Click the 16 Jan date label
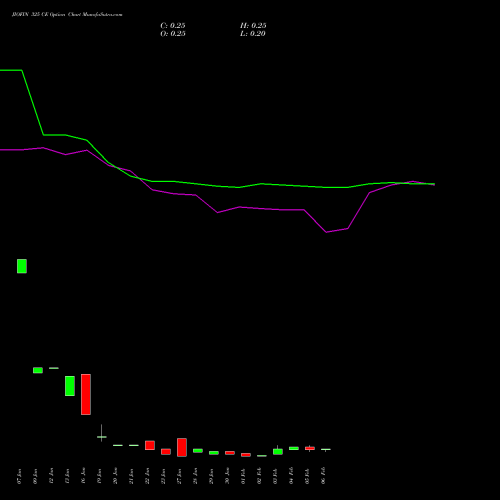 click(x=83, y=476)
